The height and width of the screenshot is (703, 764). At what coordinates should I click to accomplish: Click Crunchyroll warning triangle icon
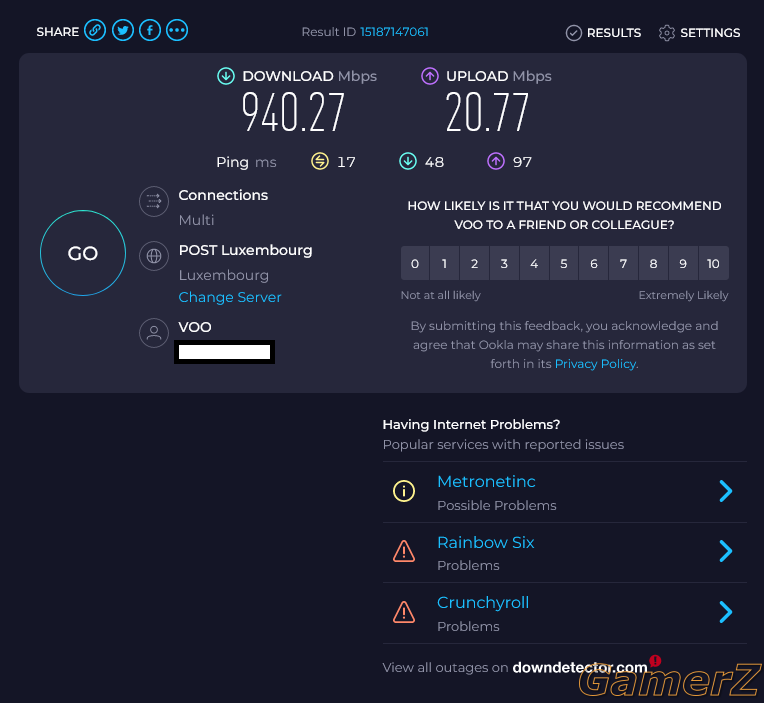coord(404,612)
